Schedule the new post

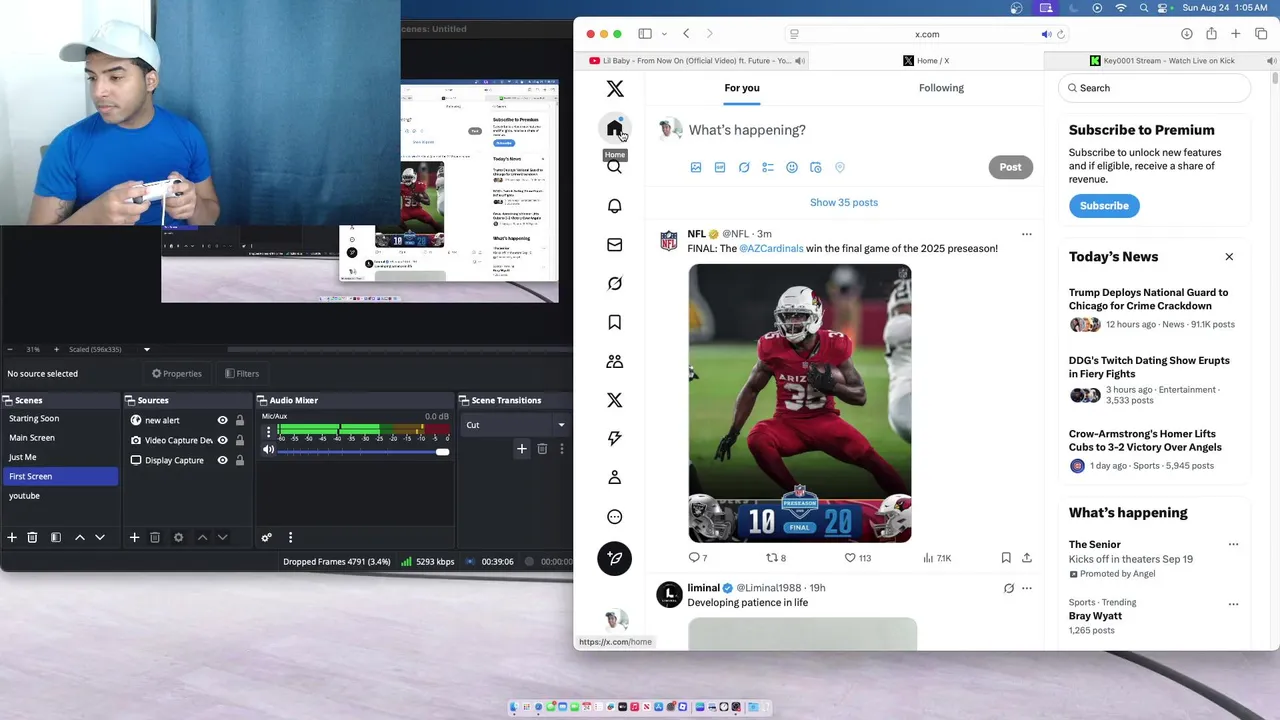coord(816,167)
